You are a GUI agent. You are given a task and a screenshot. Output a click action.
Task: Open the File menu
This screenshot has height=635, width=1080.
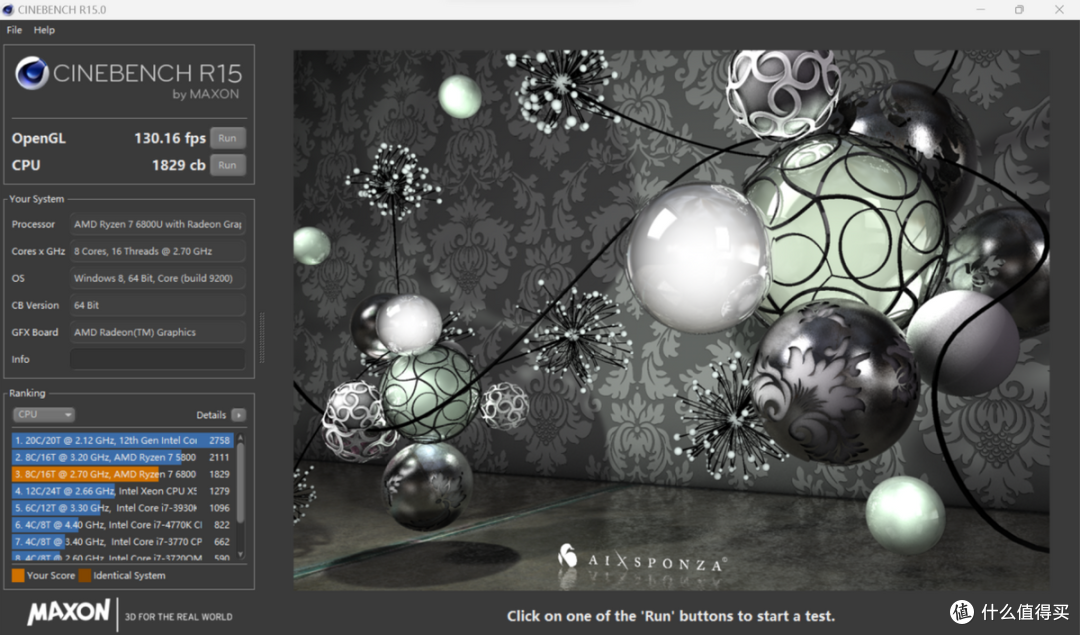(14, 30)
